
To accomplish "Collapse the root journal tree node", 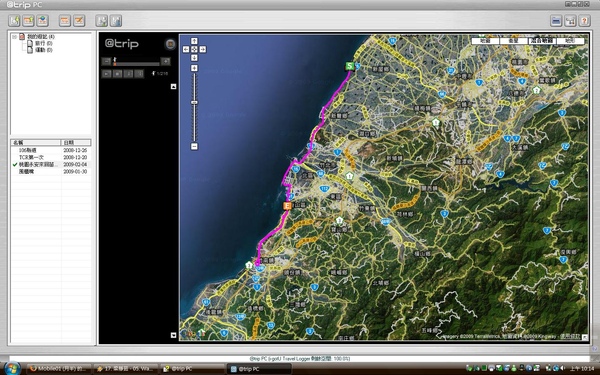I will pos(14,37).
